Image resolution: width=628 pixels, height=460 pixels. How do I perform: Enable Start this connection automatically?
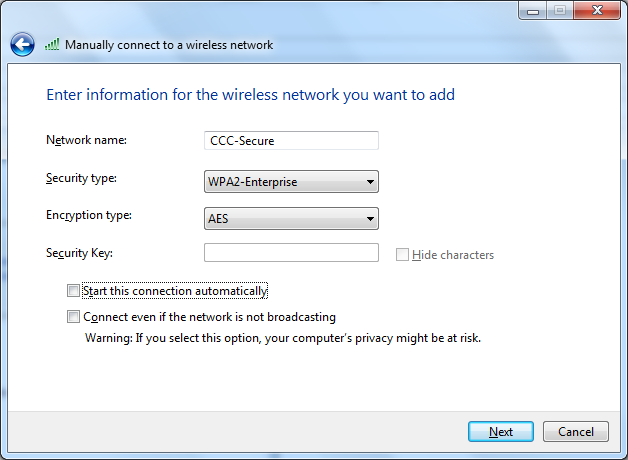pyautogui.click(x=73, y=291)
